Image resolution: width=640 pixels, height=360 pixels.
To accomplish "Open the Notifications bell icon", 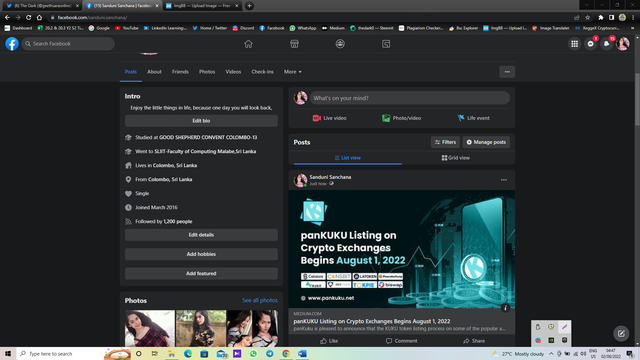I will coord(607,44).
